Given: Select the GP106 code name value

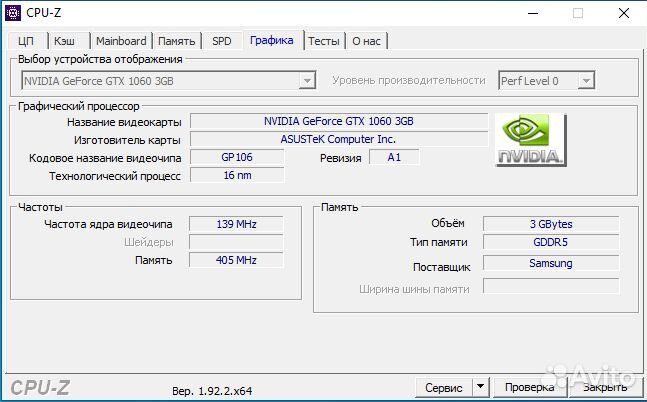Looking at the screenshot, I should point(237,157).
